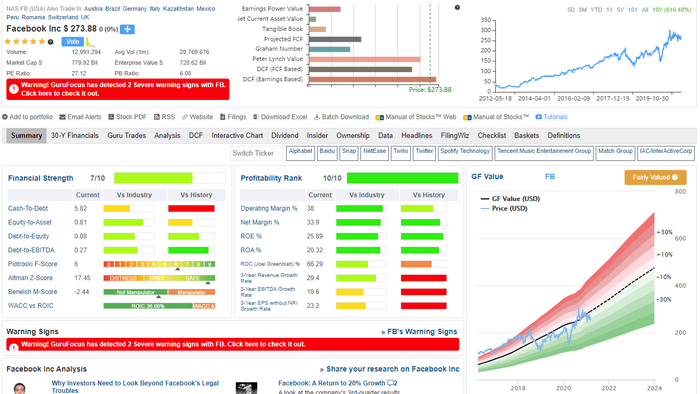This screenshot has height=394, width=700.
Task: Click the small bar chart icon beside Vote
Action: pyautogui.click(x=90, y=42)
